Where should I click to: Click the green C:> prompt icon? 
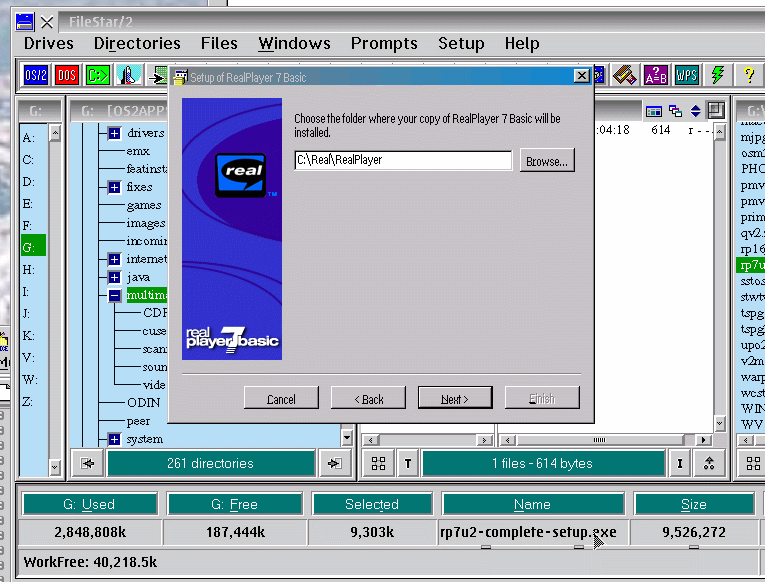pos(98,75)
